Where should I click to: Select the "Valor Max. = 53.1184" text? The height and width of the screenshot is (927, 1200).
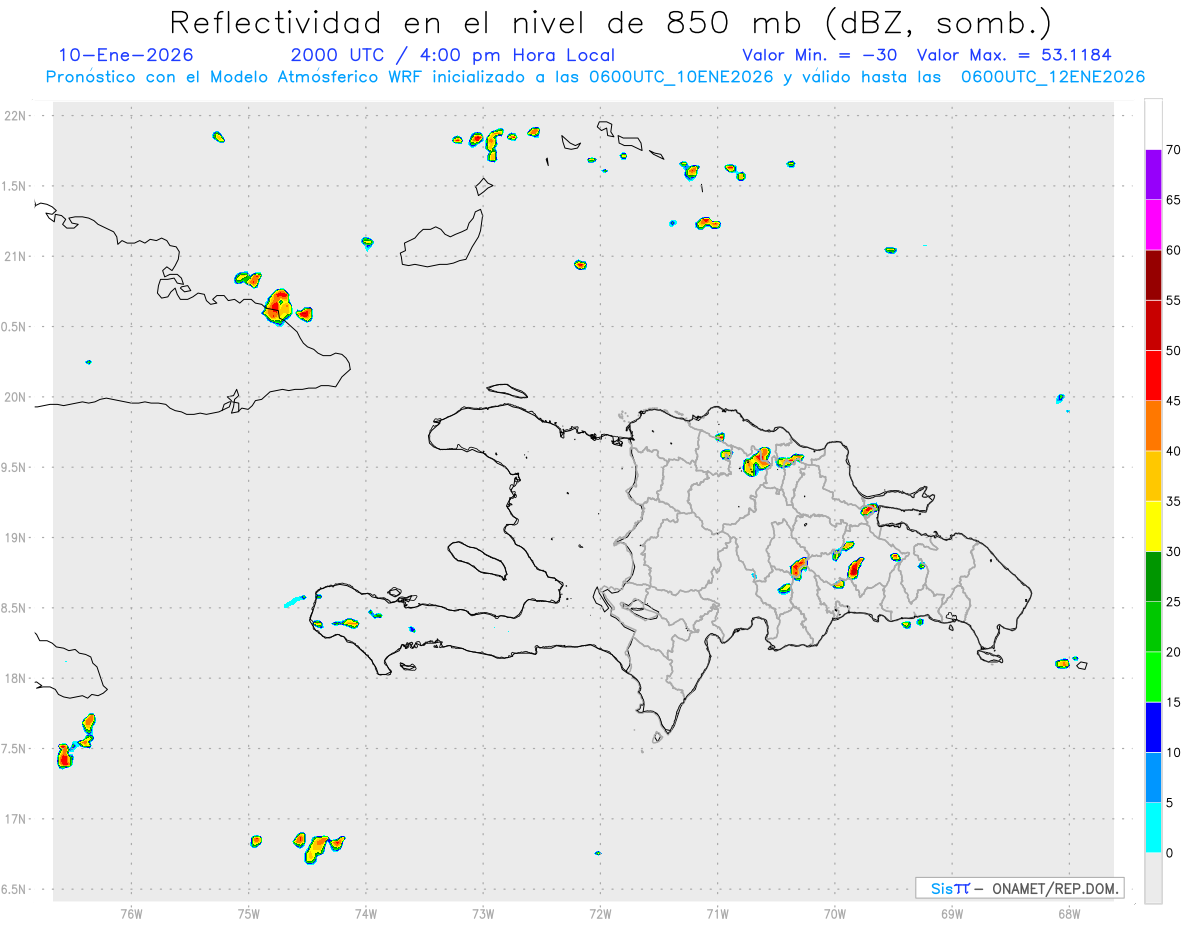click(x=1014, y=55)
